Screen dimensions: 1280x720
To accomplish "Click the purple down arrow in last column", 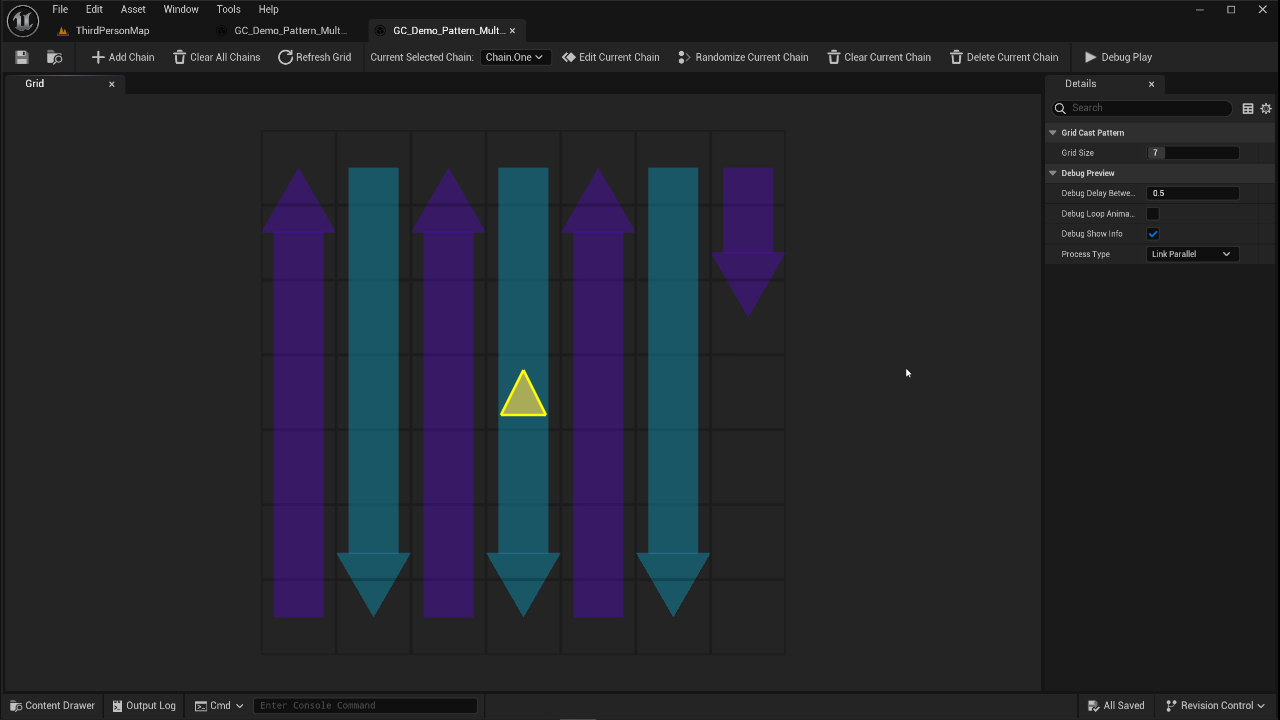I will point(748,242).
